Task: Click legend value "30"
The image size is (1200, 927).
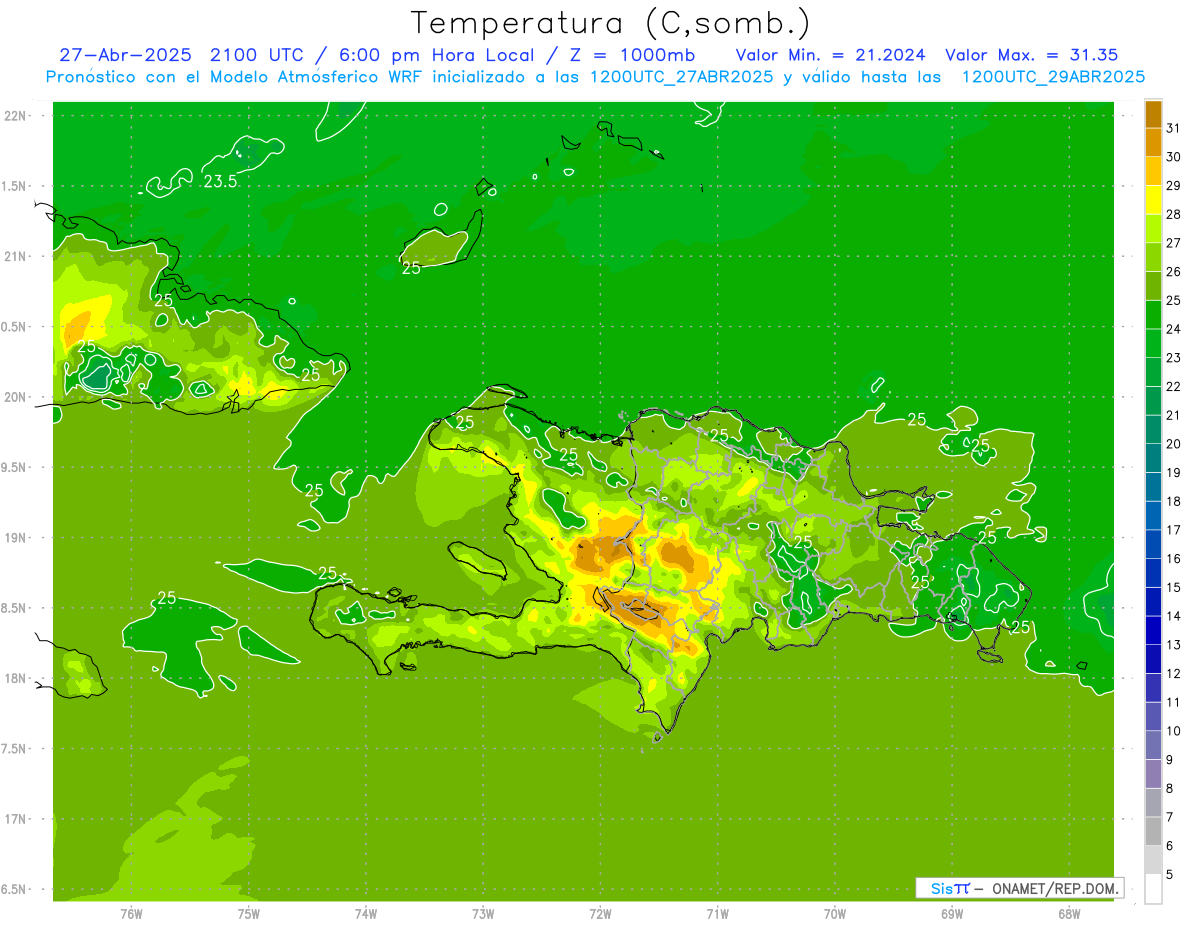Action: 1173,157
